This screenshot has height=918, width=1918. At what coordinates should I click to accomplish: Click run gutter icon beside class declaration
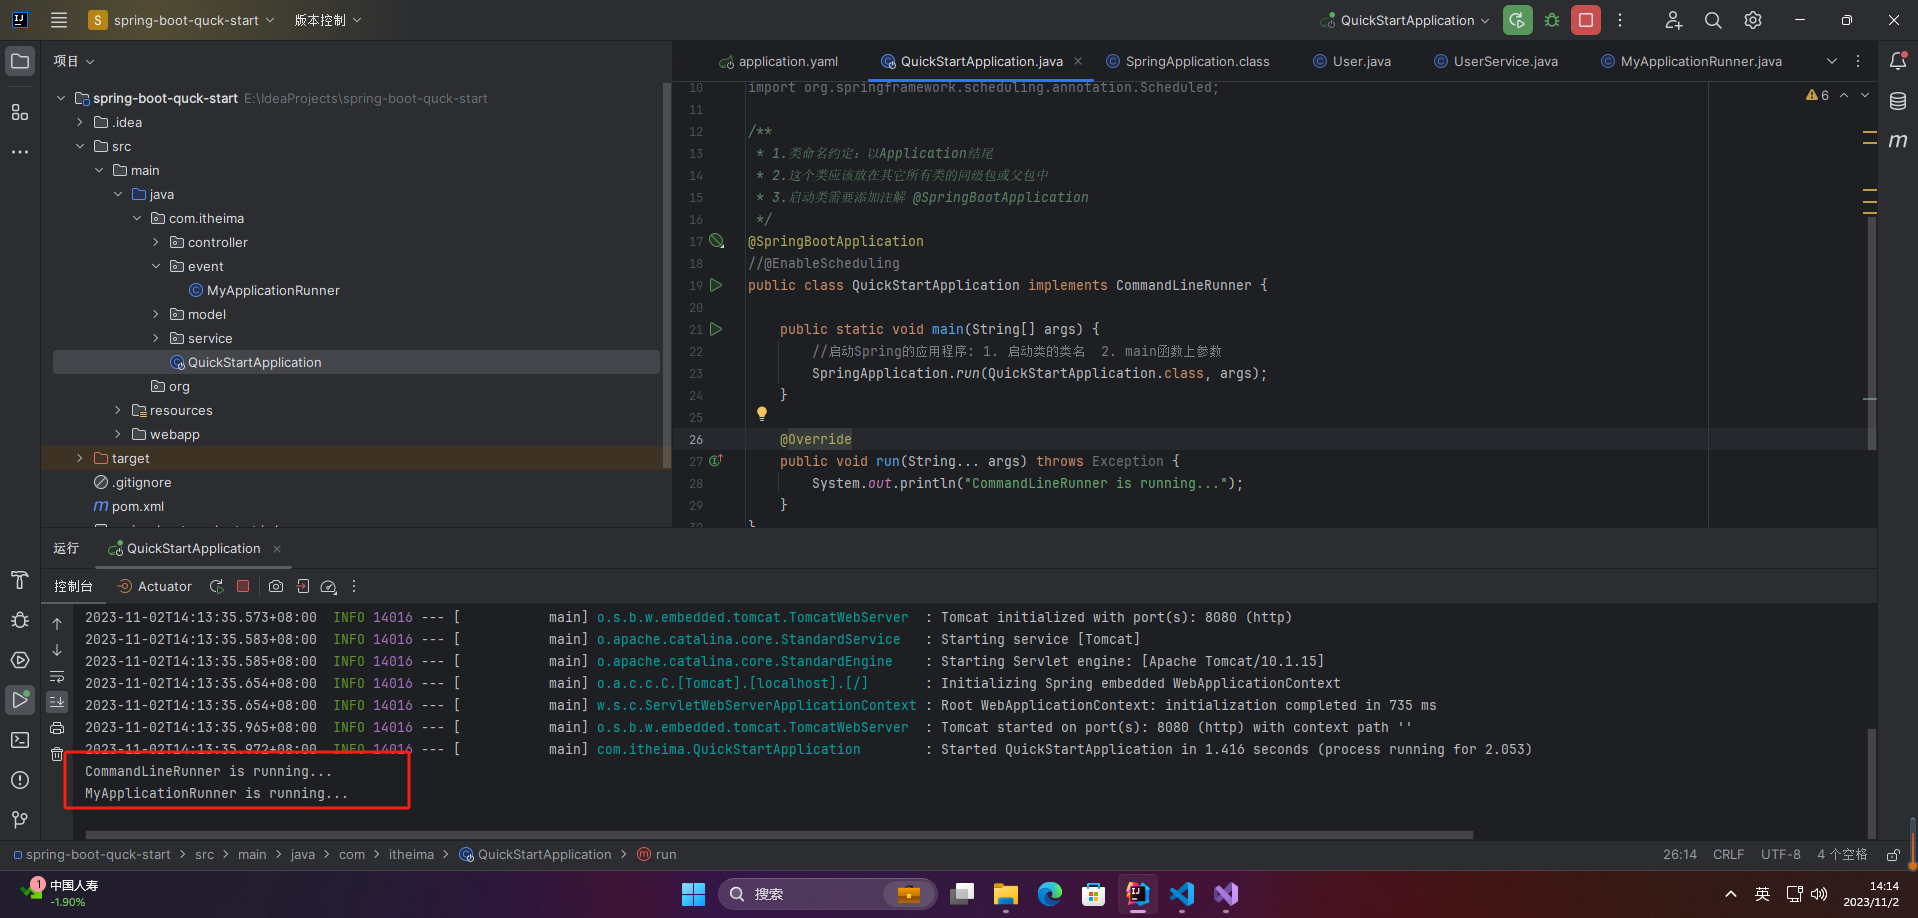click(x=716, y=285)
